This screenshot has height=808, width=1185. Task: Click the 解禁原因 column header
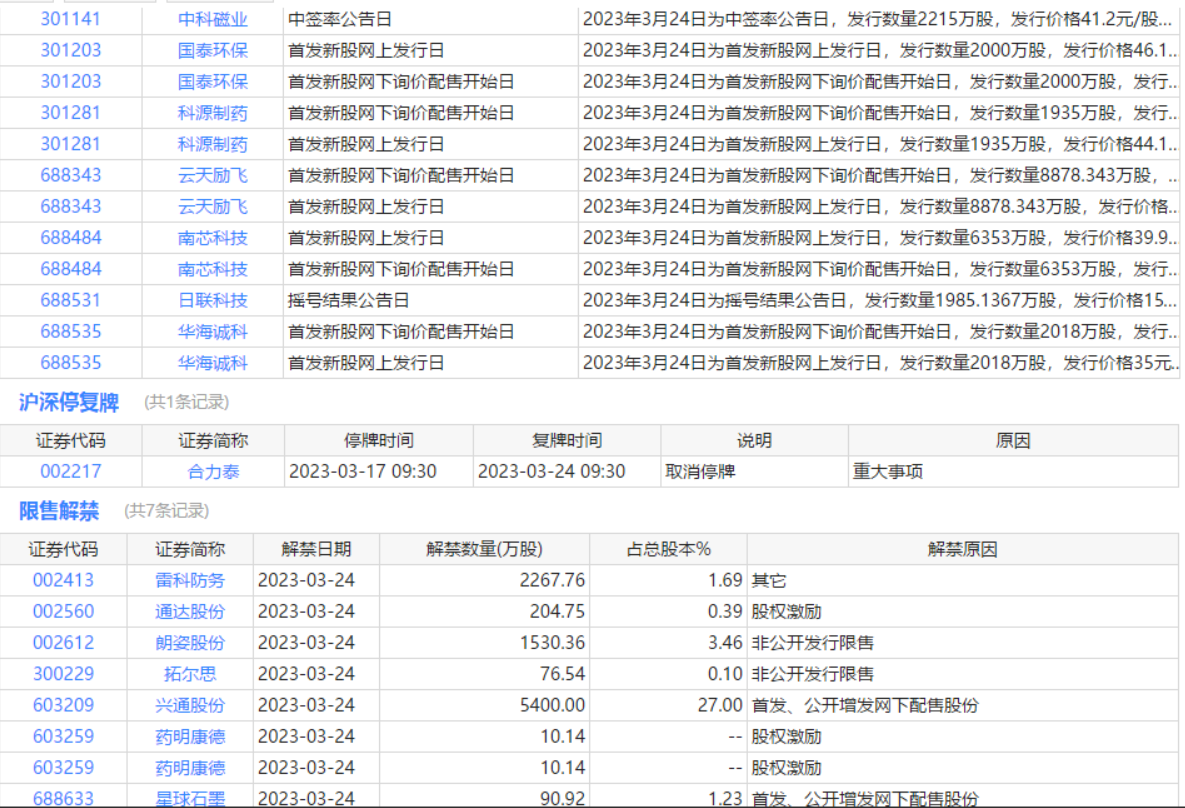click(x=962, y=550)
